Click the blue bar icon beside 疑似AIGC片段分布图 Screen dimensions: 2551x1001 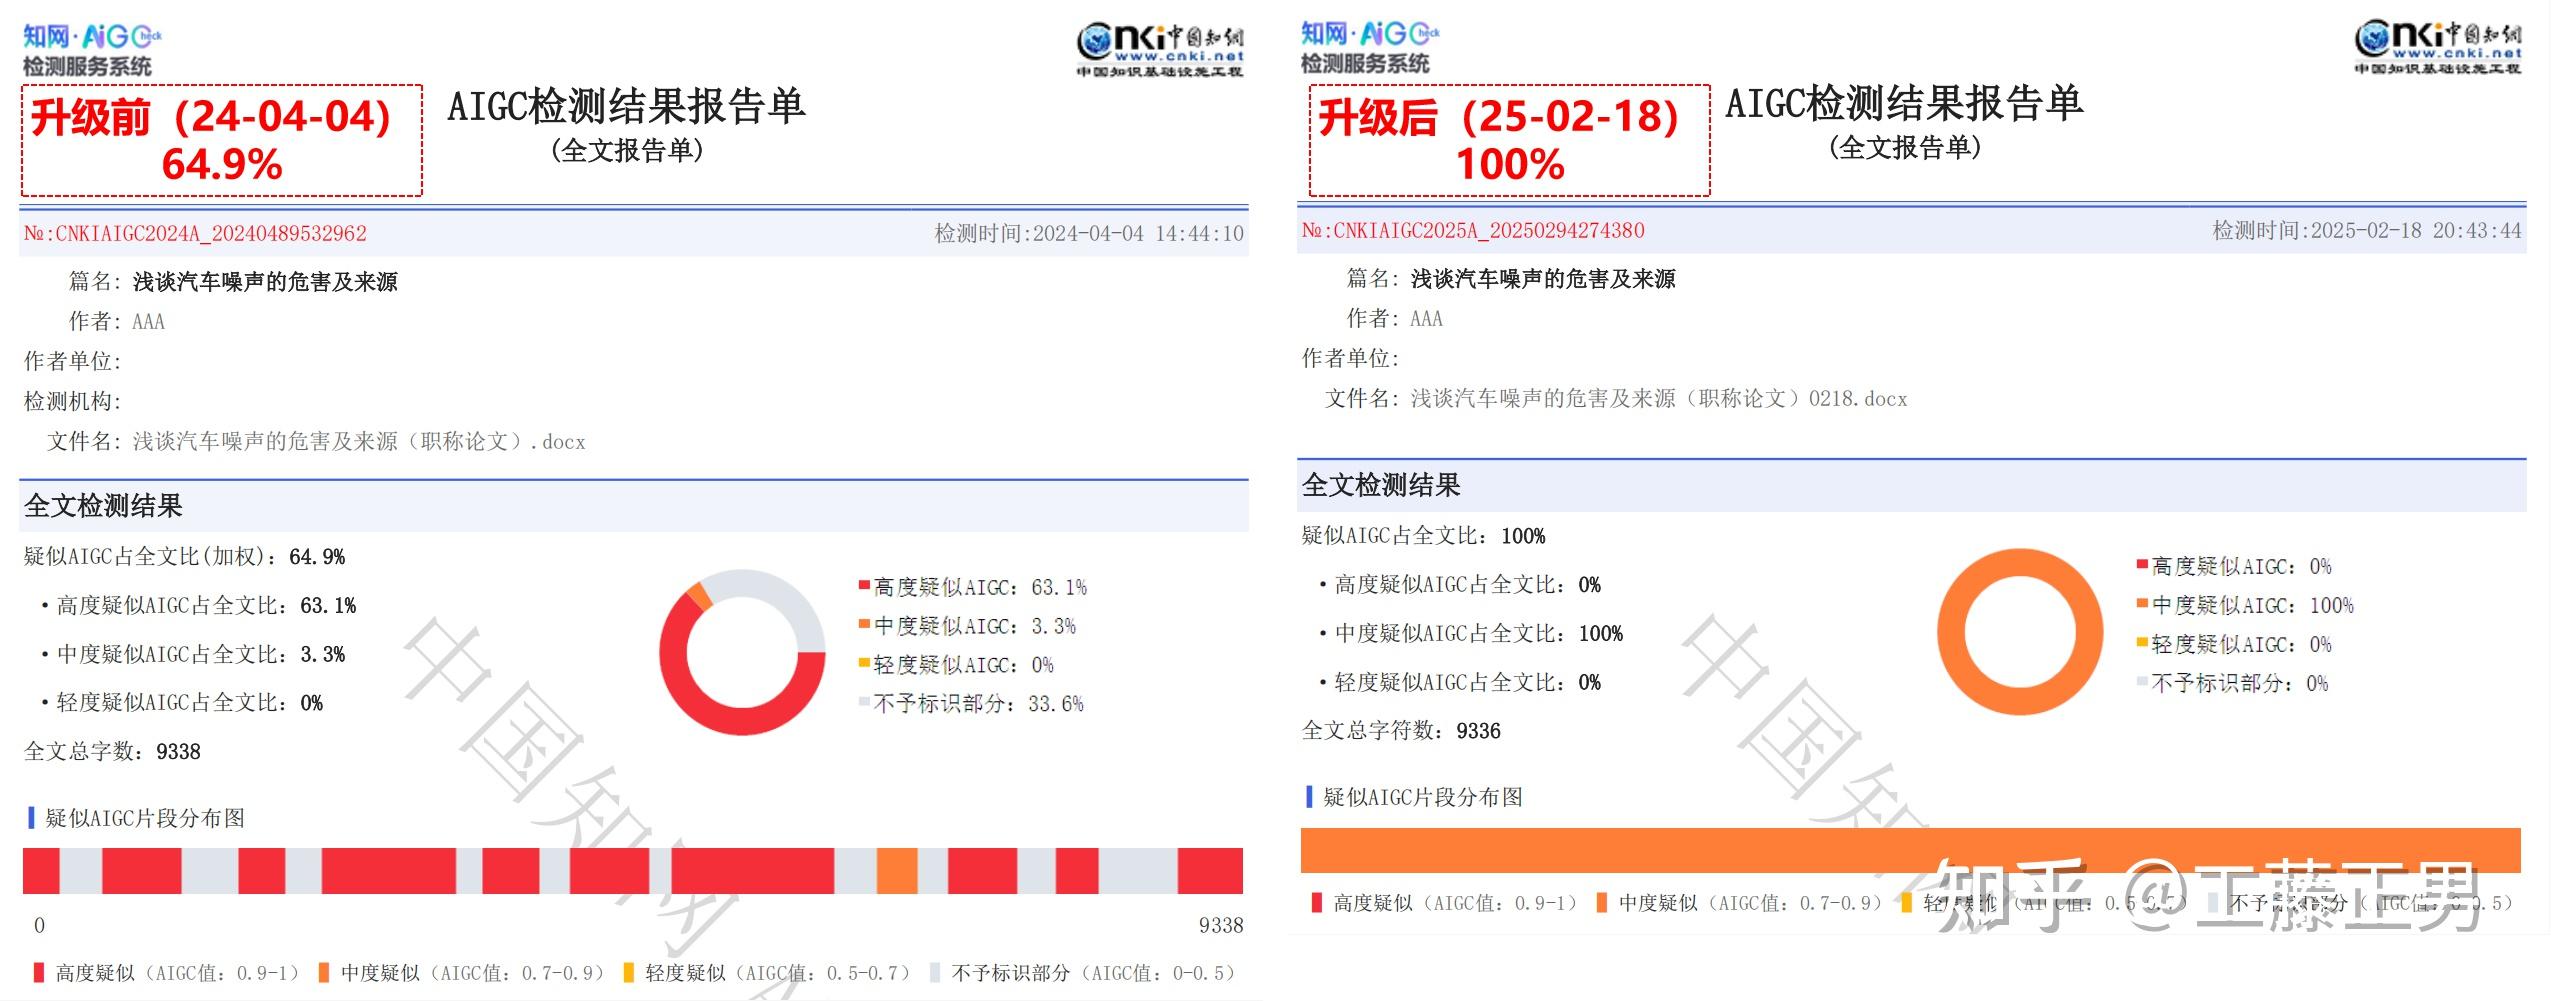pos(33,818)
